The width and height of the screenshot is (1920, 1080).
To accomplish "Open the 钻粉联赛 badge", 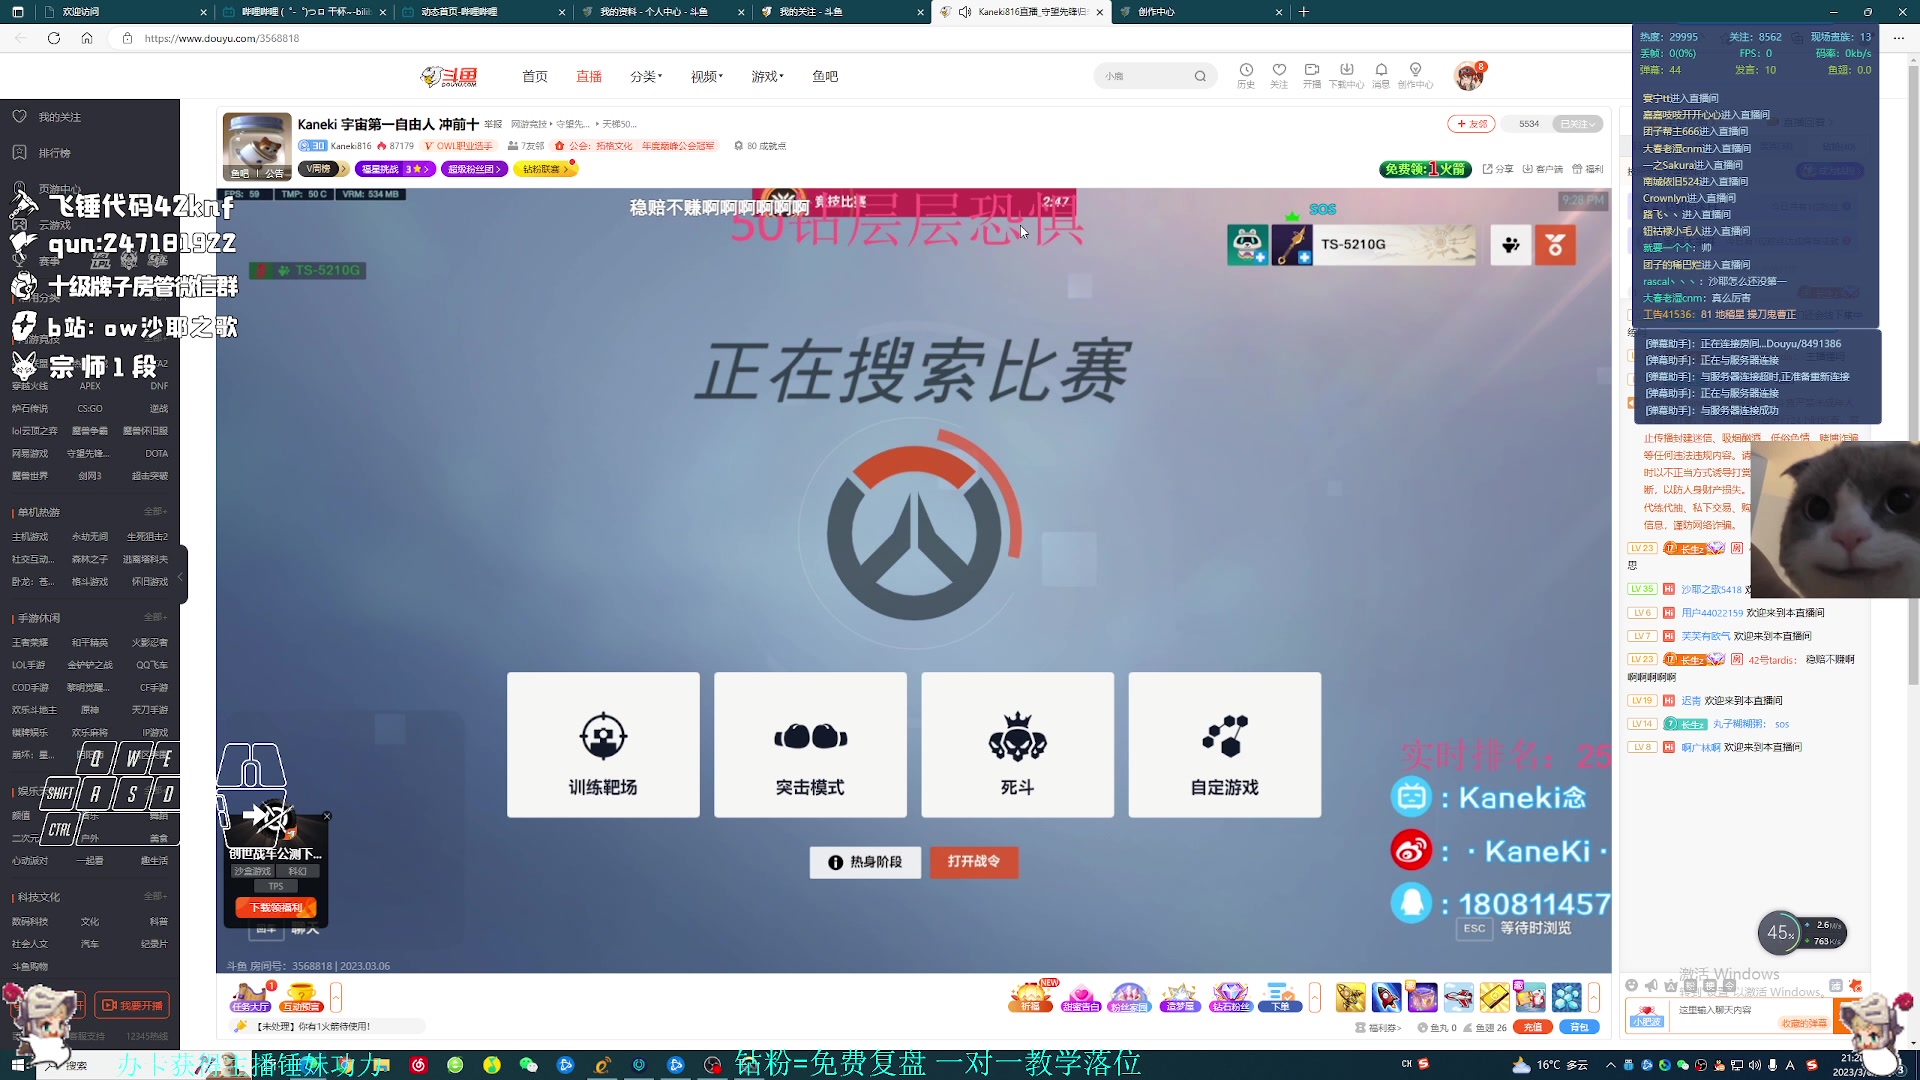I will click(x=546, y=169).
